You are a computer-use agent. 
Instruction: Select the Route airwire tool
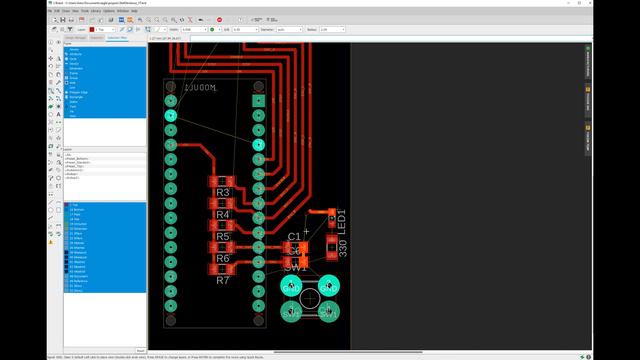coord(51,91)
